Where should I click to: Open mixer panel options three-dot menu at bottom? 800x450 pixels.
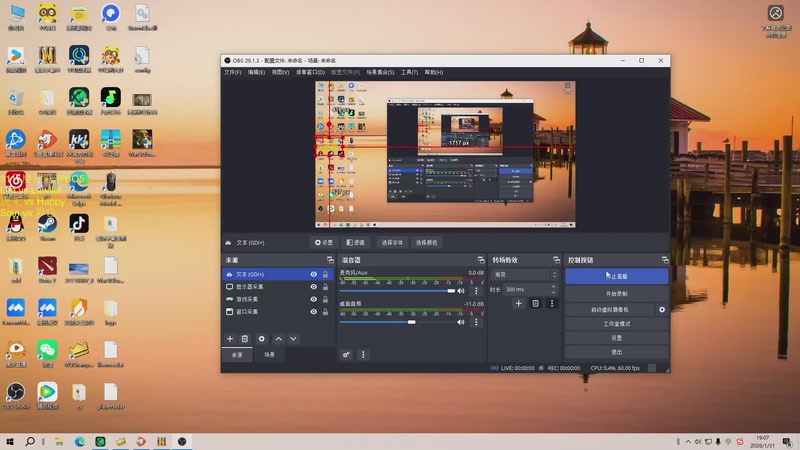click(x=363, y=355)
